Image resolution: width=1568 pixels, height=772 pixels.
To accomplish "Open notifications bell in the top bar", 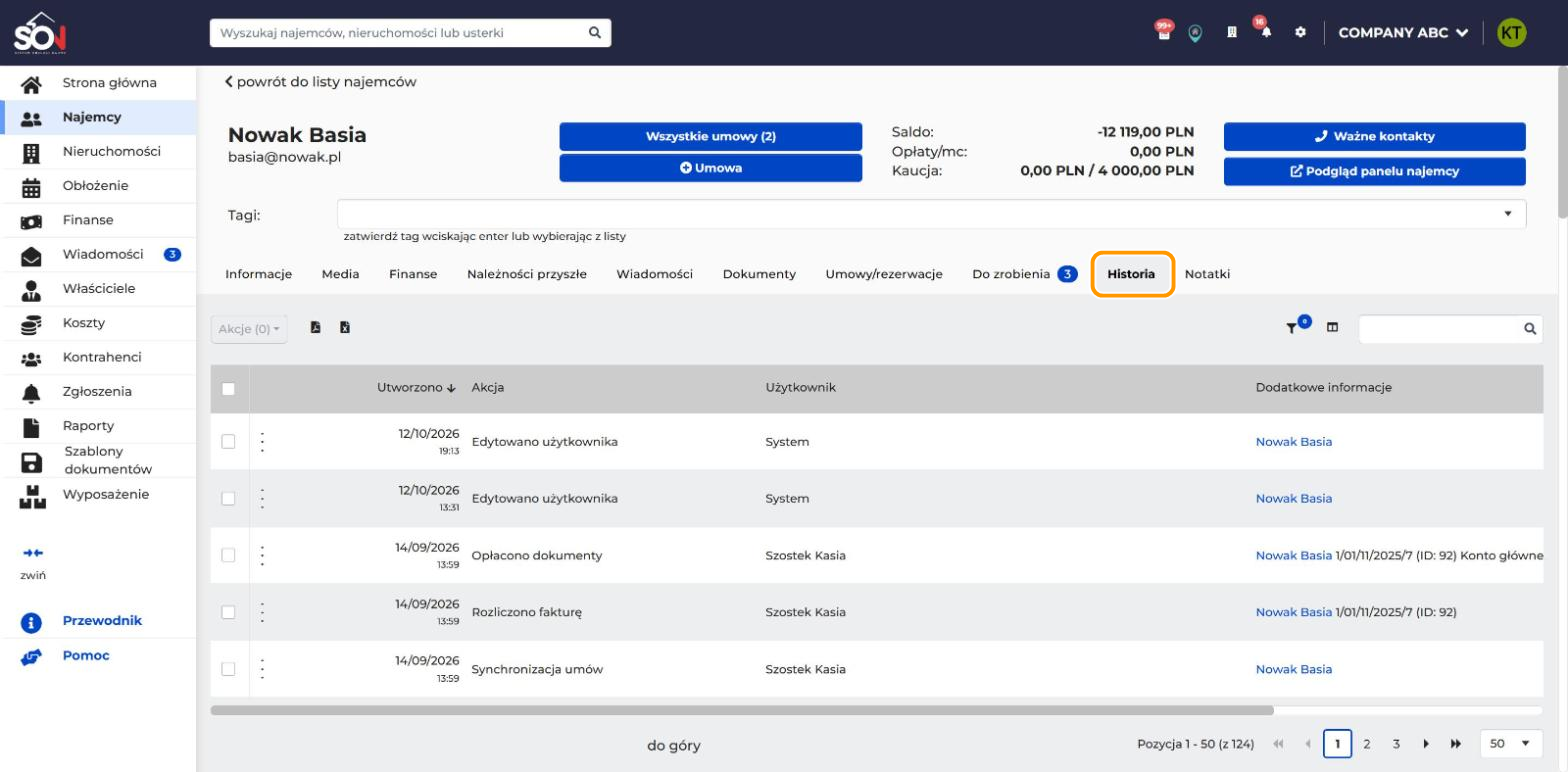I will [1266, 32].
